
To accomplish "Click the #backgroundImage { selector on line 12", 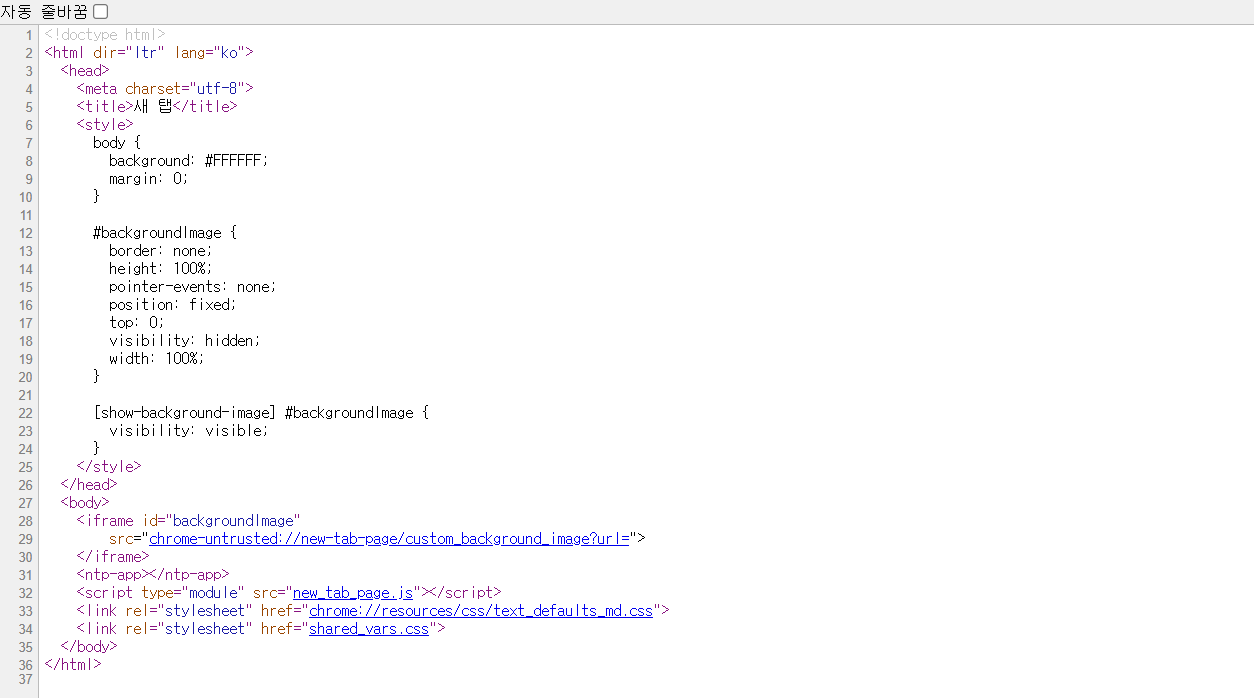I will point(165,232).
